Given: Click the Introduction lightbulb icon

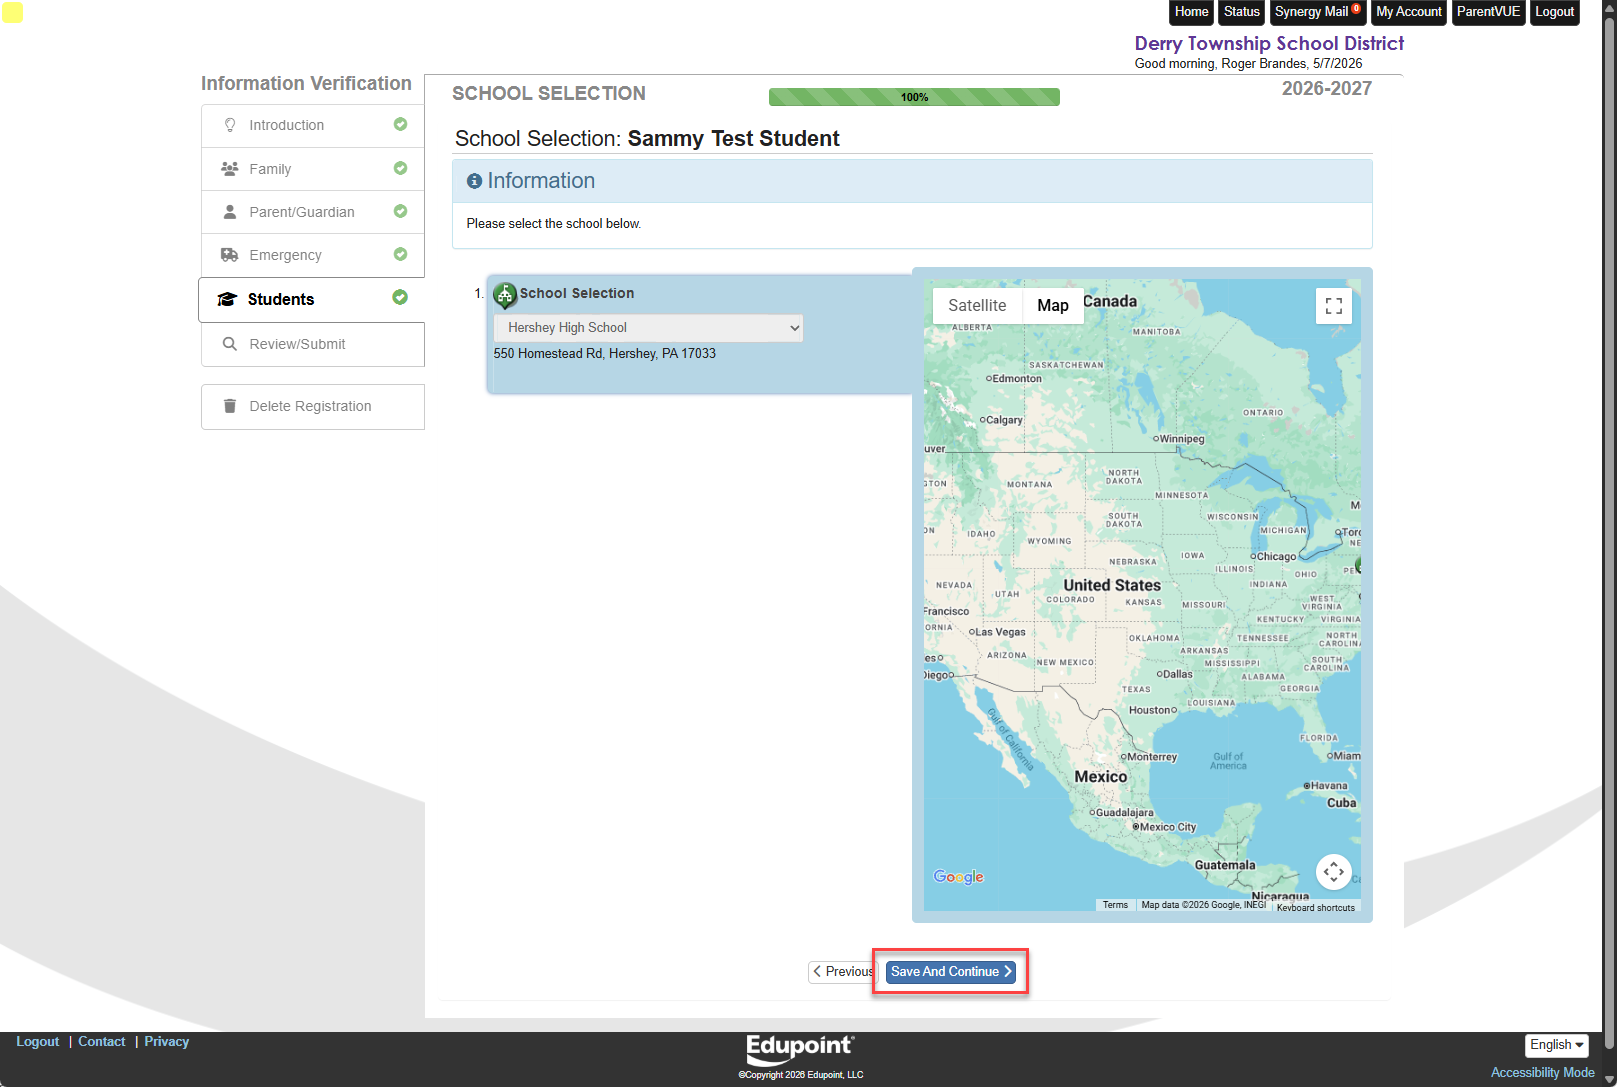Looking at the screenshot, I should tap(230, 125).
